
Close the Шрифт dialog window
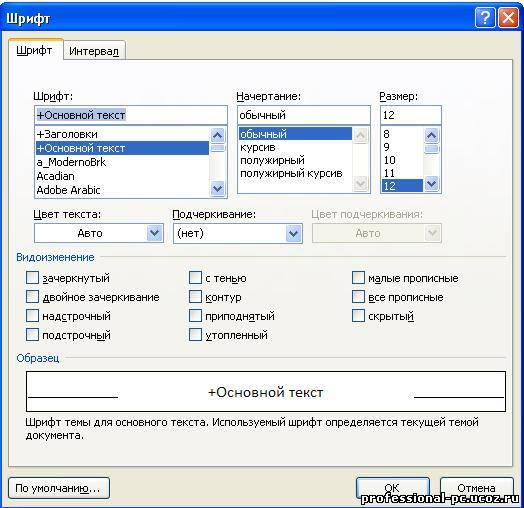click(508, 17)
